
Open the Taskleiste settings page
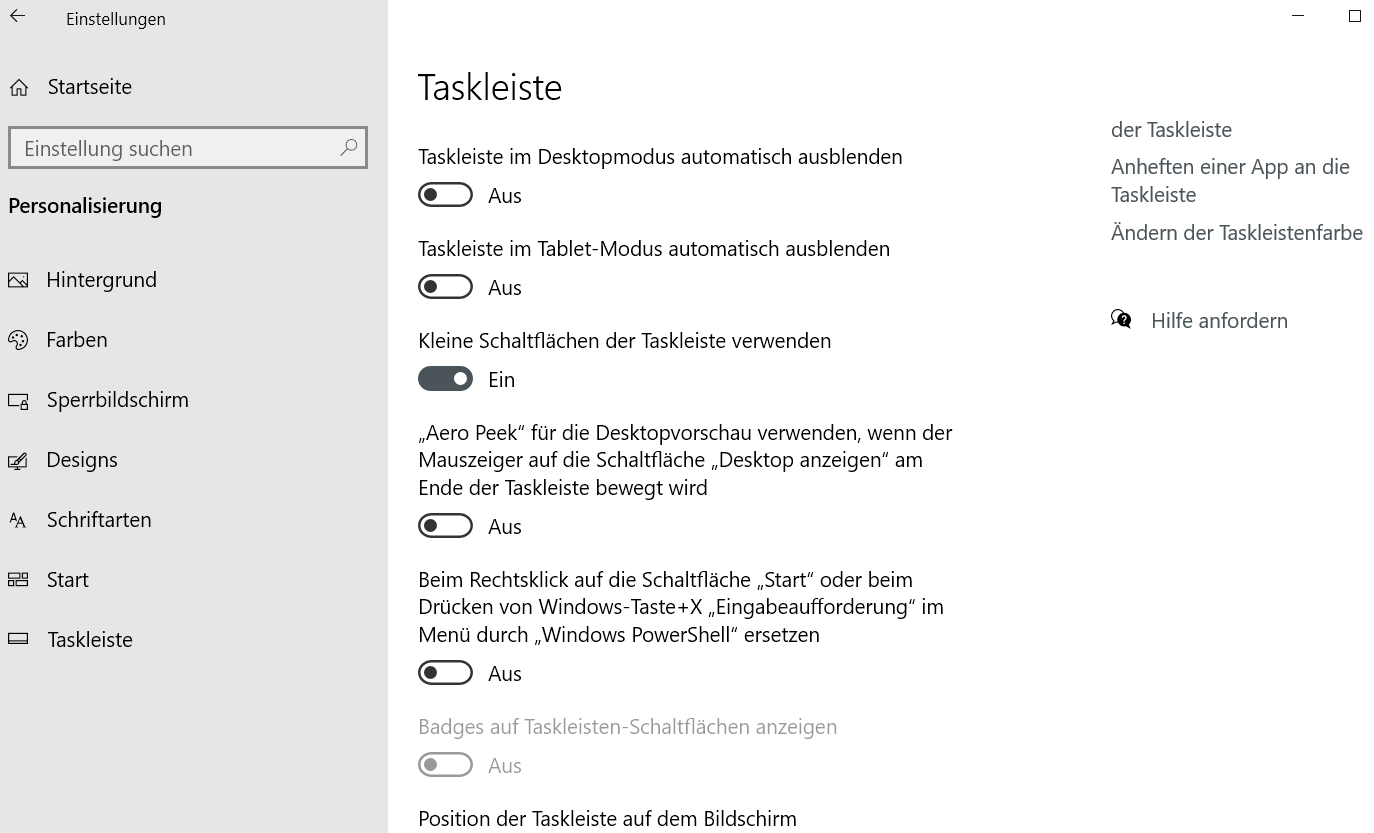pyautogui.click(x=90, y=640)
